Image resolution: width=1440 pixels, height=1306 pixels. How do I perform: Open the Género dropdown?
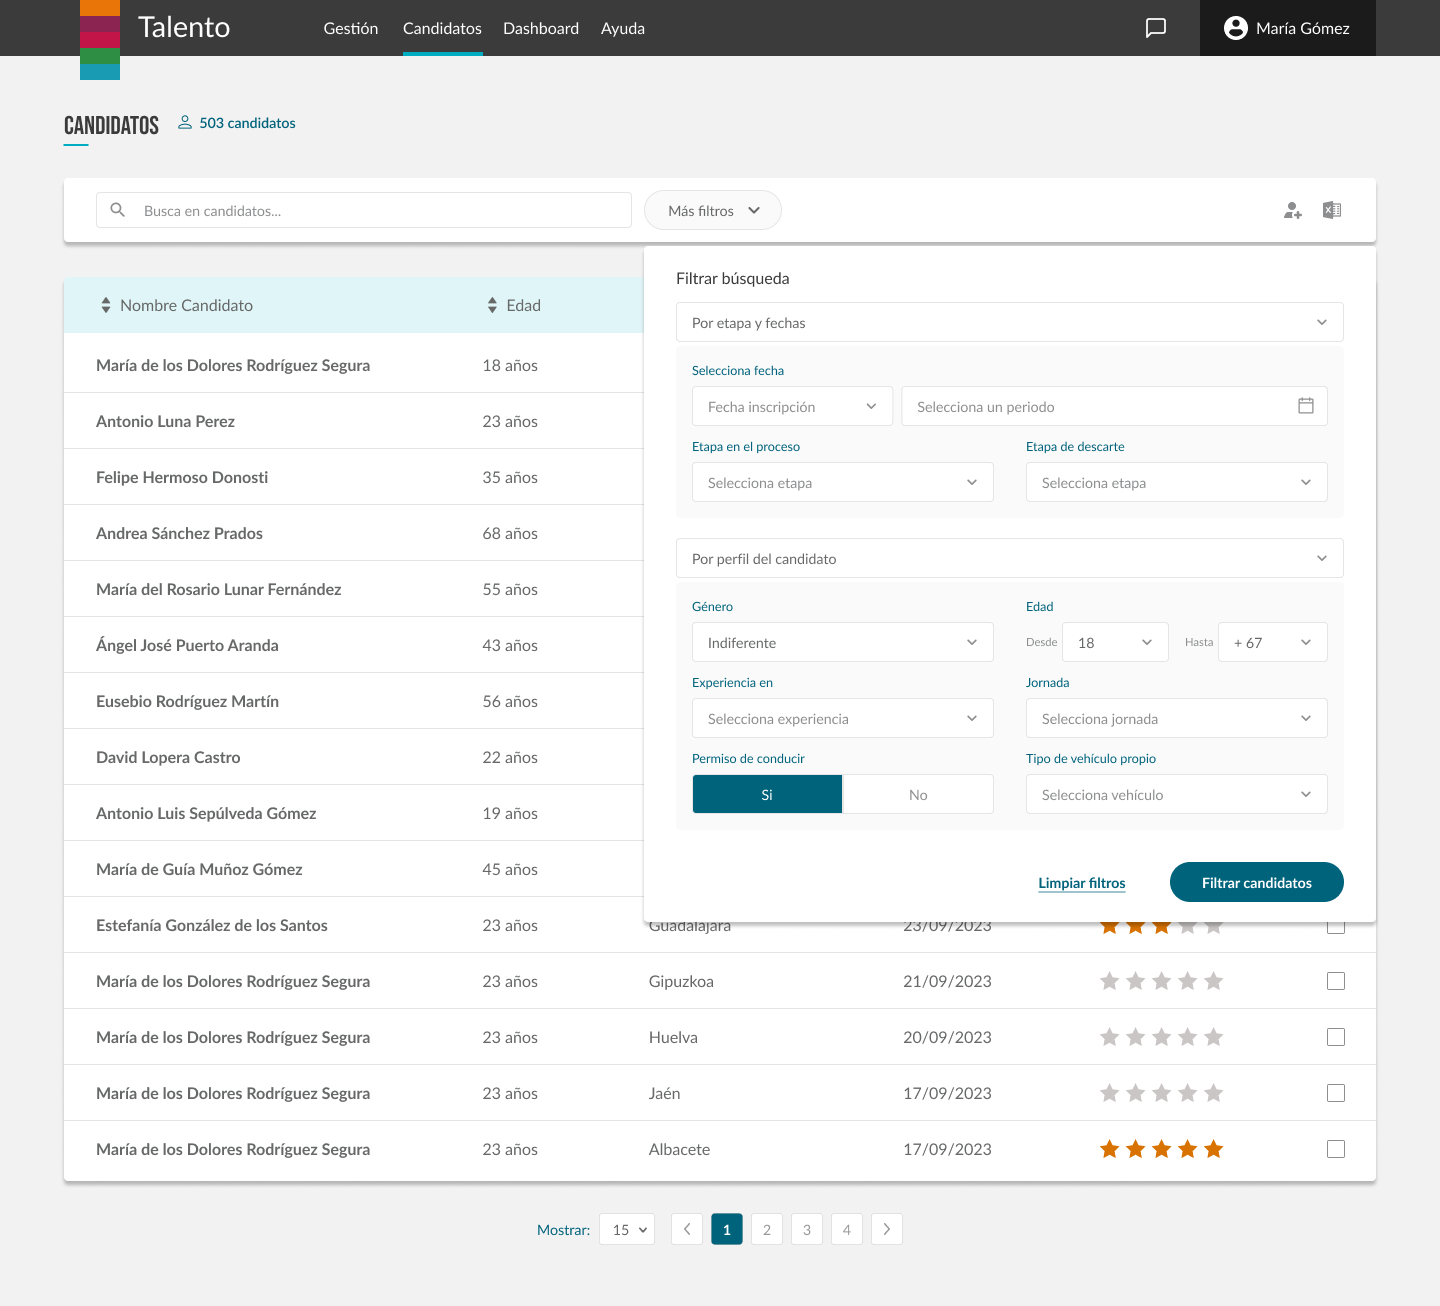842,643
